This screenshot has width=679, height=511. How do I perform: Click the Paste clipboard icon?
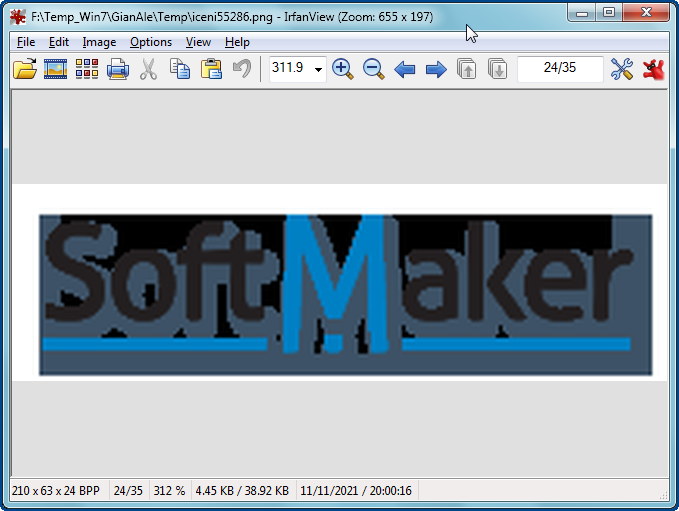pos(211,69)
